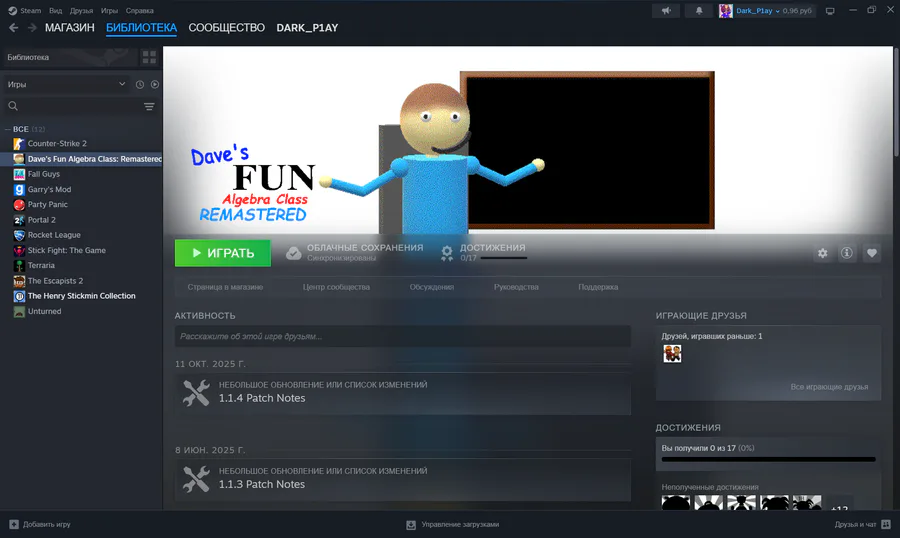Switch to Big Picture mode icon
This screenshot has height=538, width=900.
click(830, 11)
